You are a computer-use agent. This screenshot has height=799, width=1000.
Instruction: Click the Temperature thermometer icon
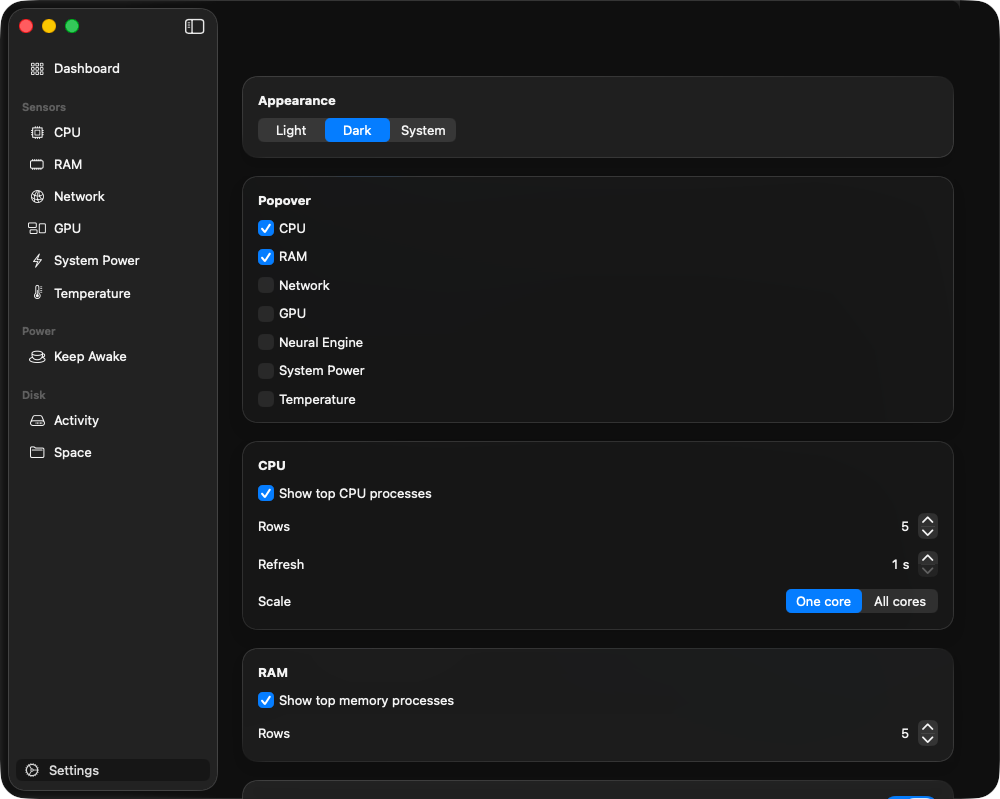click(x=38, y=293)
